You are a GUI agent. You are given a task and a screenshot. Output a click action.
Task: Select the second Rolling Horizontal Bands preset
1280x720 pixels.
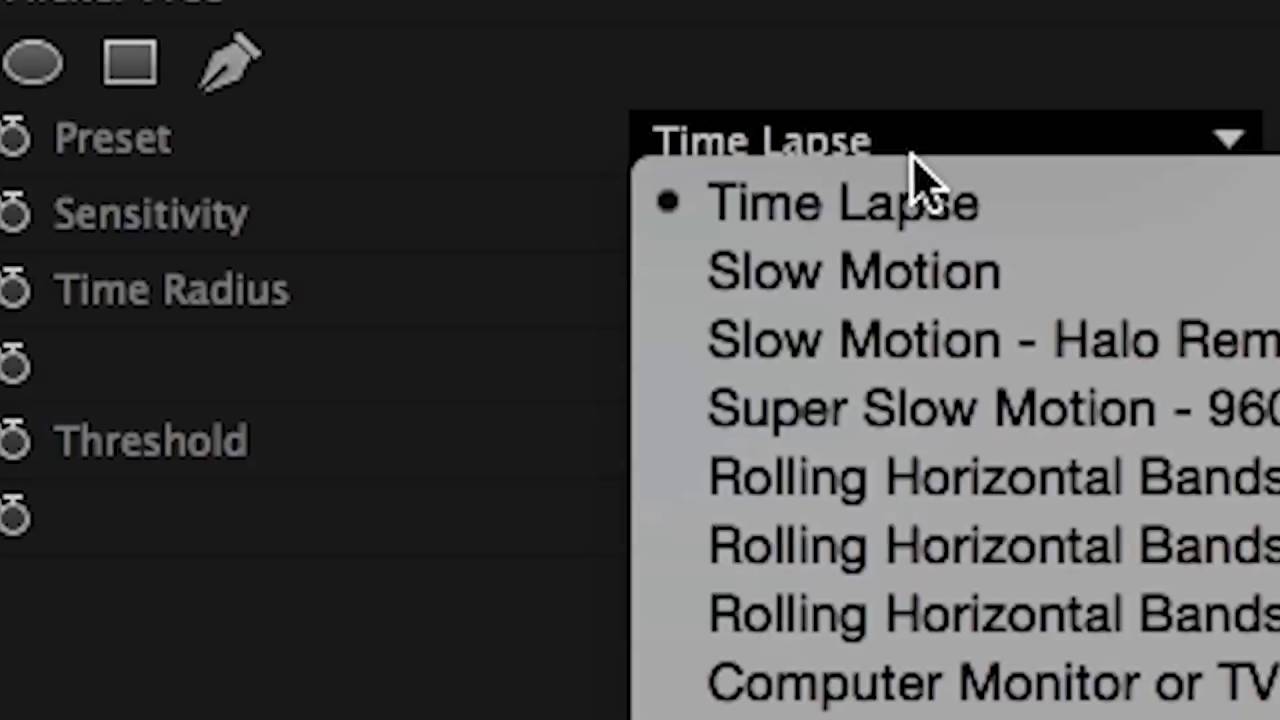pos(990,546)
